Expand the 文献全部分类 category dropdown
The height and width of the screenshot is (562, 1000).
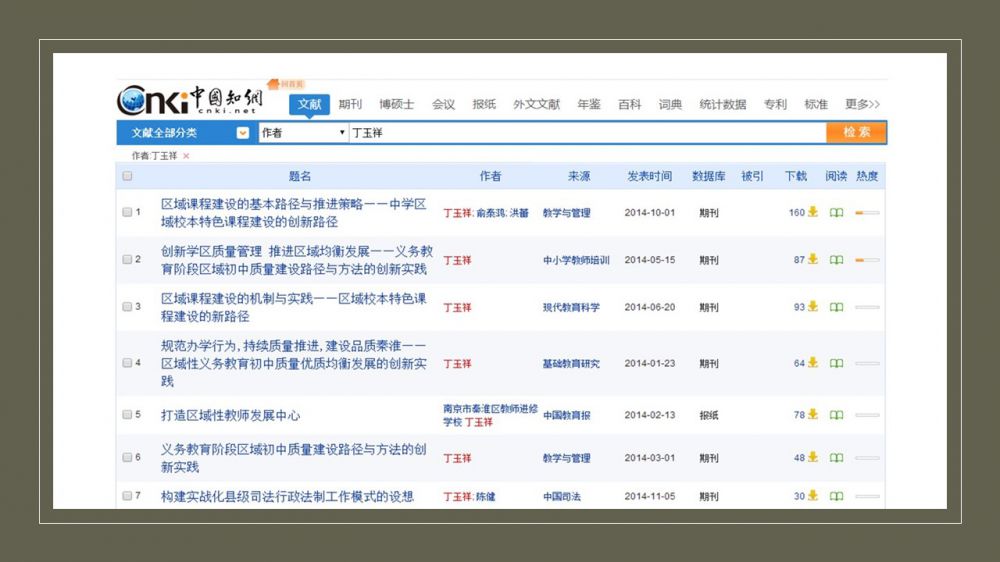click(x=242, y=133)
